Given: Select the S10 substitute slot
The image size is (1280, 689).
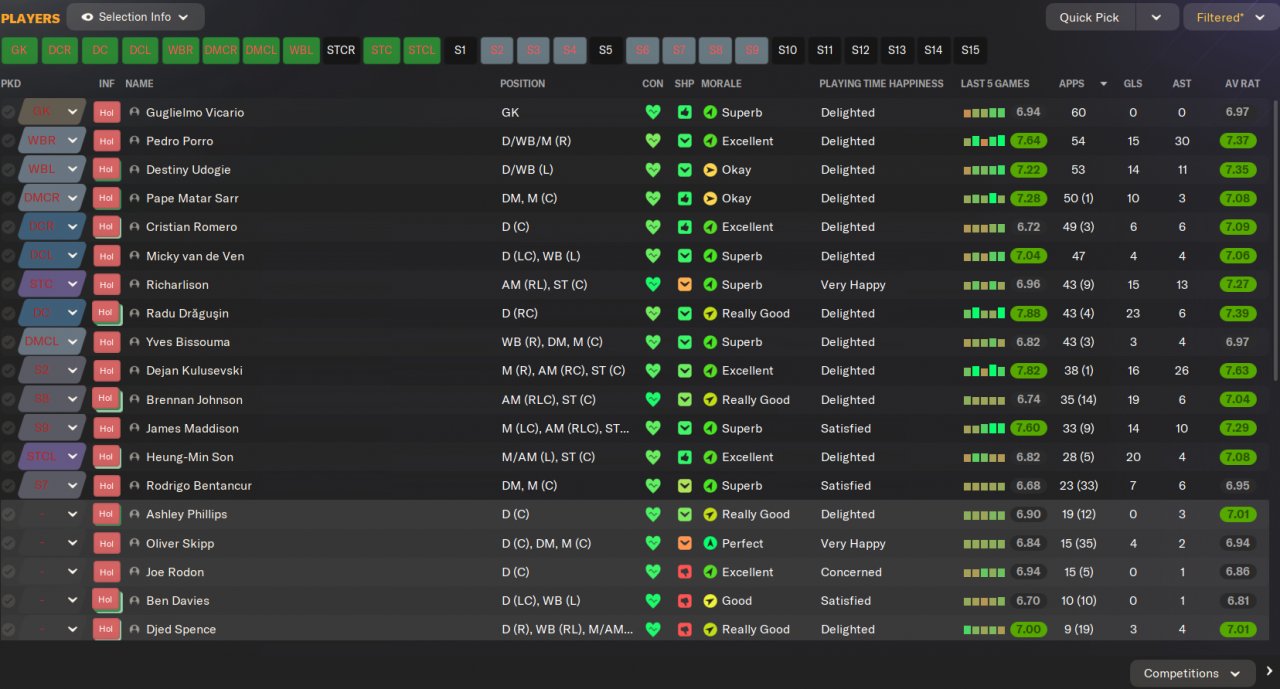Looking at the screenshot, I should [x=788, y=50].
